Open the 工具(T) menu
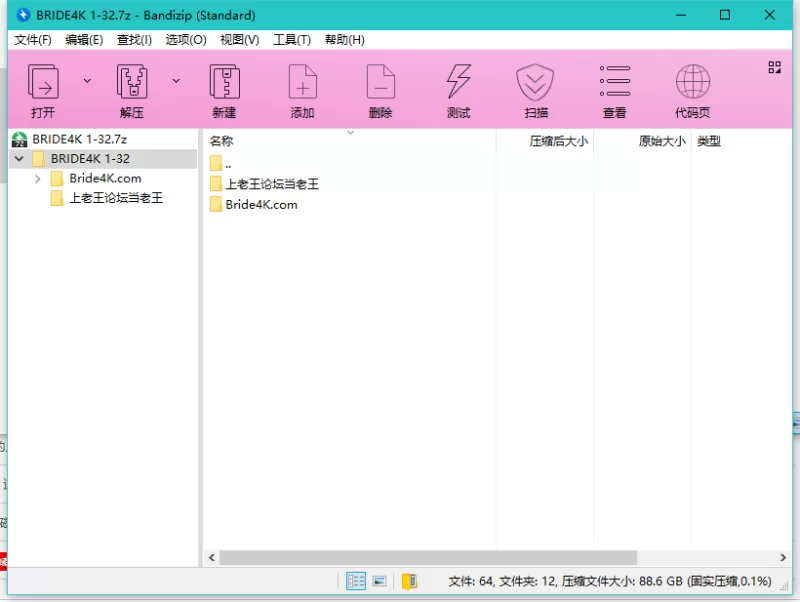Screen dimensions: 800x602 (292, 40)
